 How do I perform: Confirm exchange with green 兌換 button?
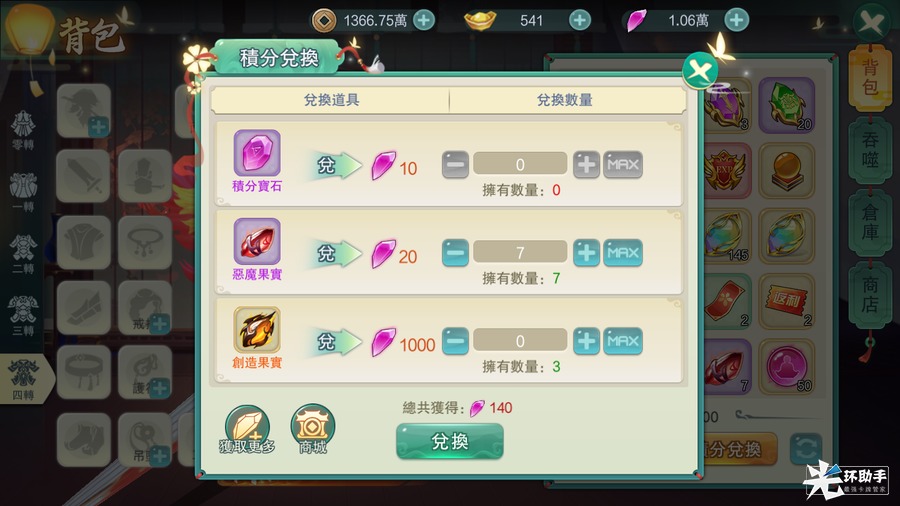[450, 441]
